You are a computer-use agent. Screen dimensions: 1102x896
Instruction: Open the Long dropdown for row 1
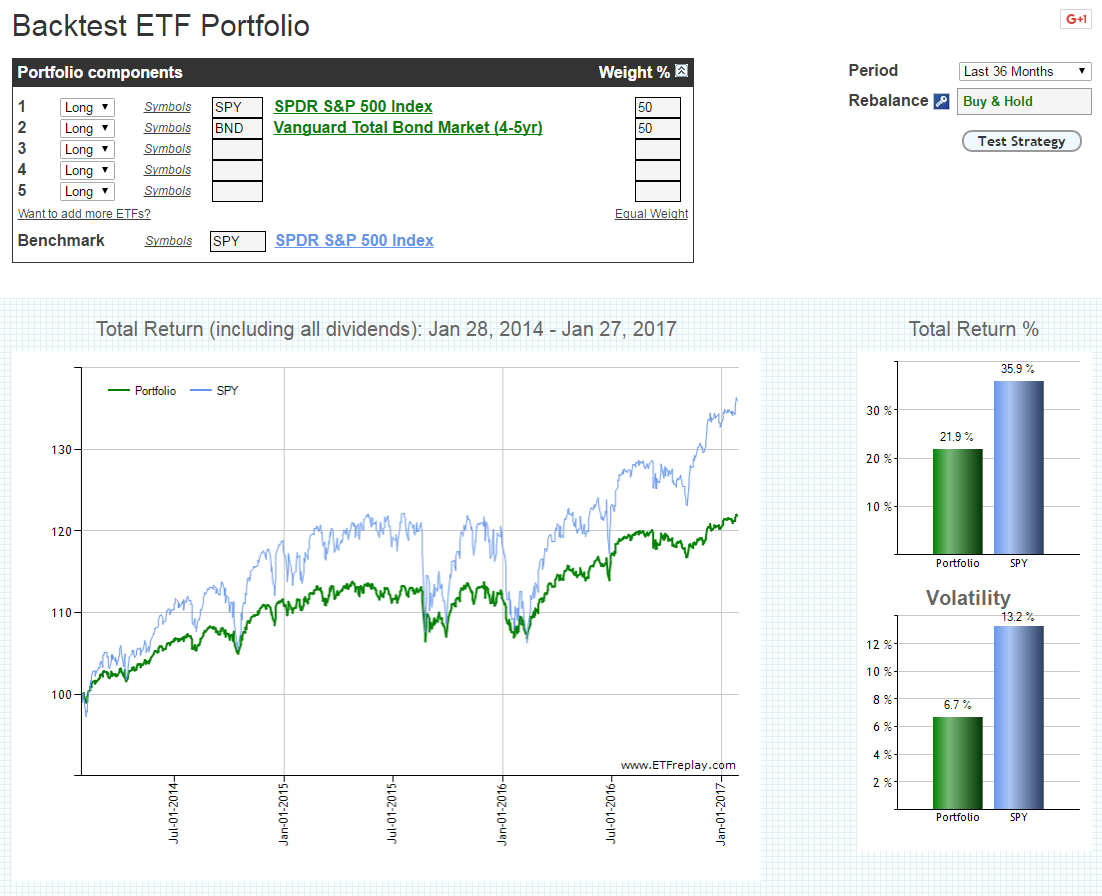86,107
